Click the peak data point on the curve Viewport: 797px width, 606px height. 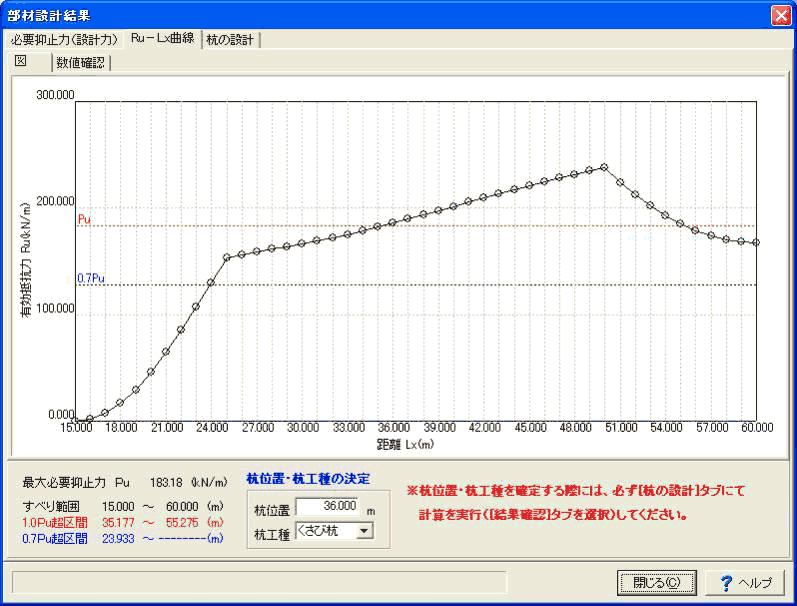[604, 167]
